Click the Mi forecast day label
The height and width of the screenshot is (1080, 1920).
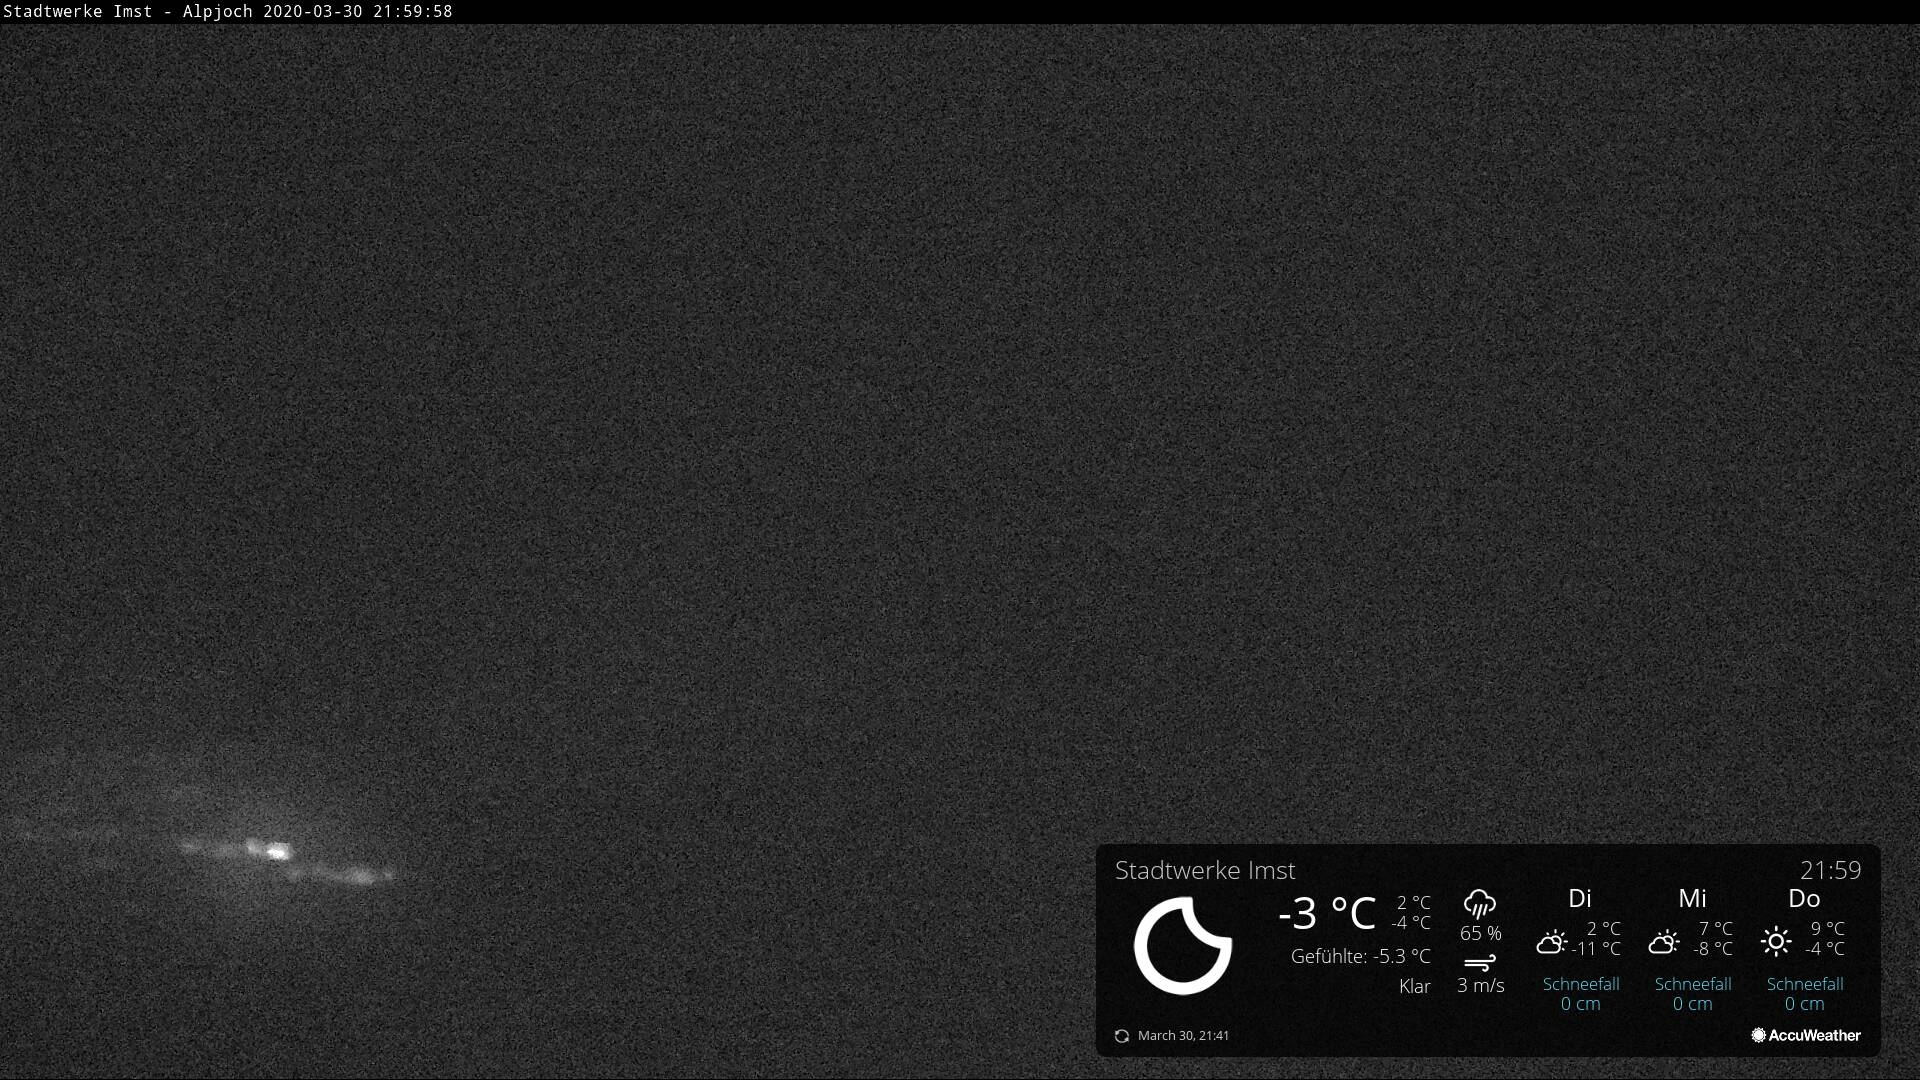1692,898
